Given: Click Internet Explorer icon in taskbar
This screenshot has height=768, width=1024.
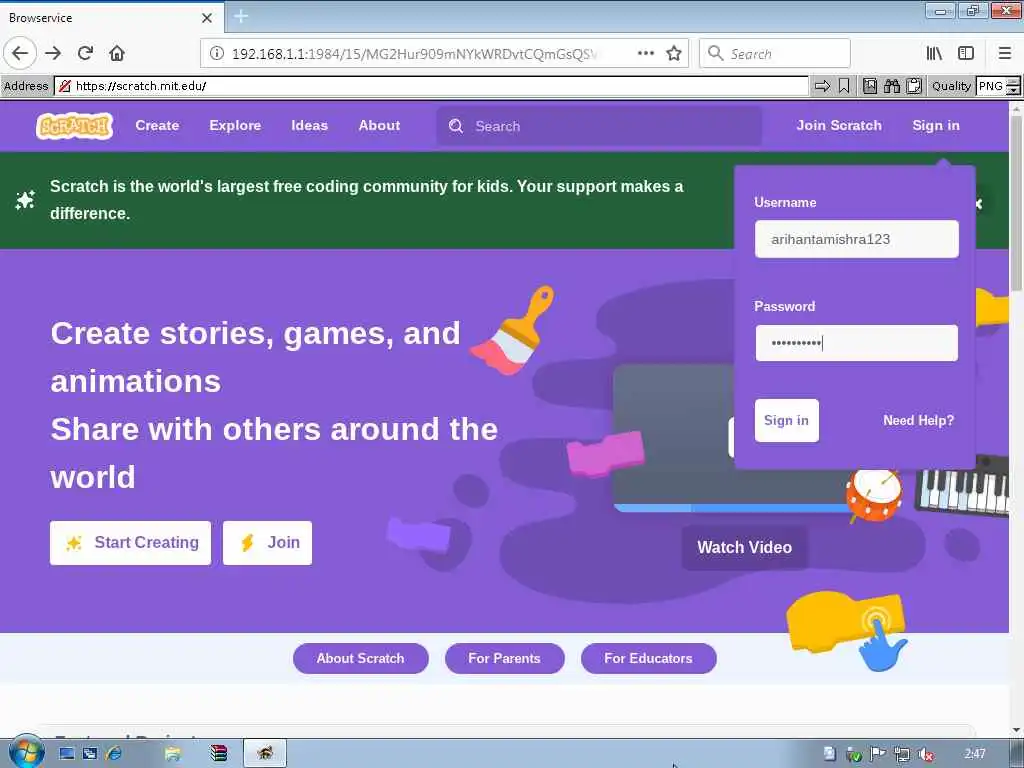Looking at the screenshot, I should point(114,754).
